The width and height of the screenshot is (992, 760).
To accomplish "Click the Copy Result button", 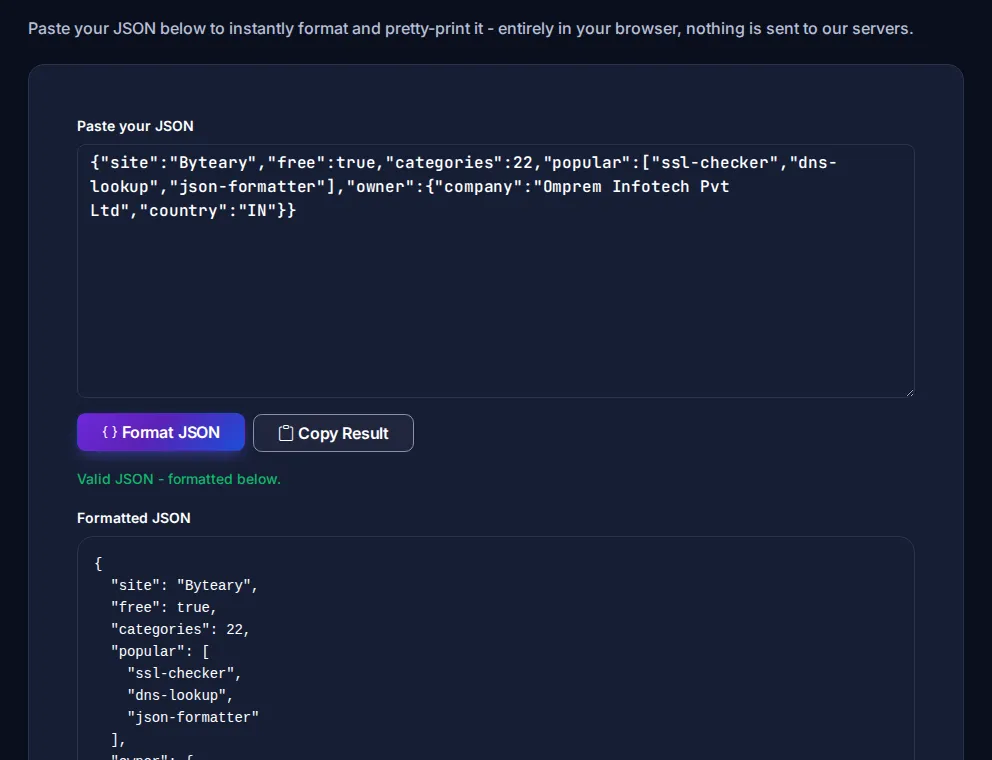I will click(x=333, y=433).
